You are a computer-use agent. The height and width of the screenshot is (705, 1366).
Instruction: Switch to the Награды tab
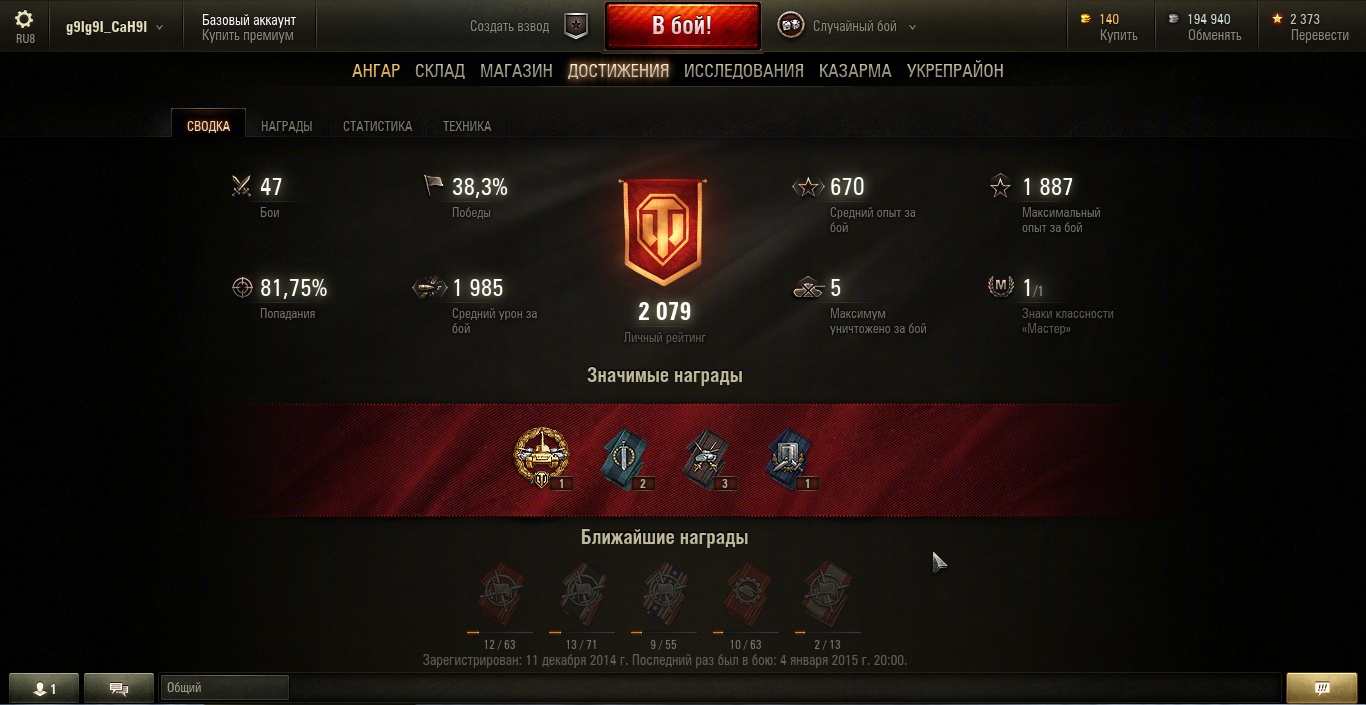286,126
